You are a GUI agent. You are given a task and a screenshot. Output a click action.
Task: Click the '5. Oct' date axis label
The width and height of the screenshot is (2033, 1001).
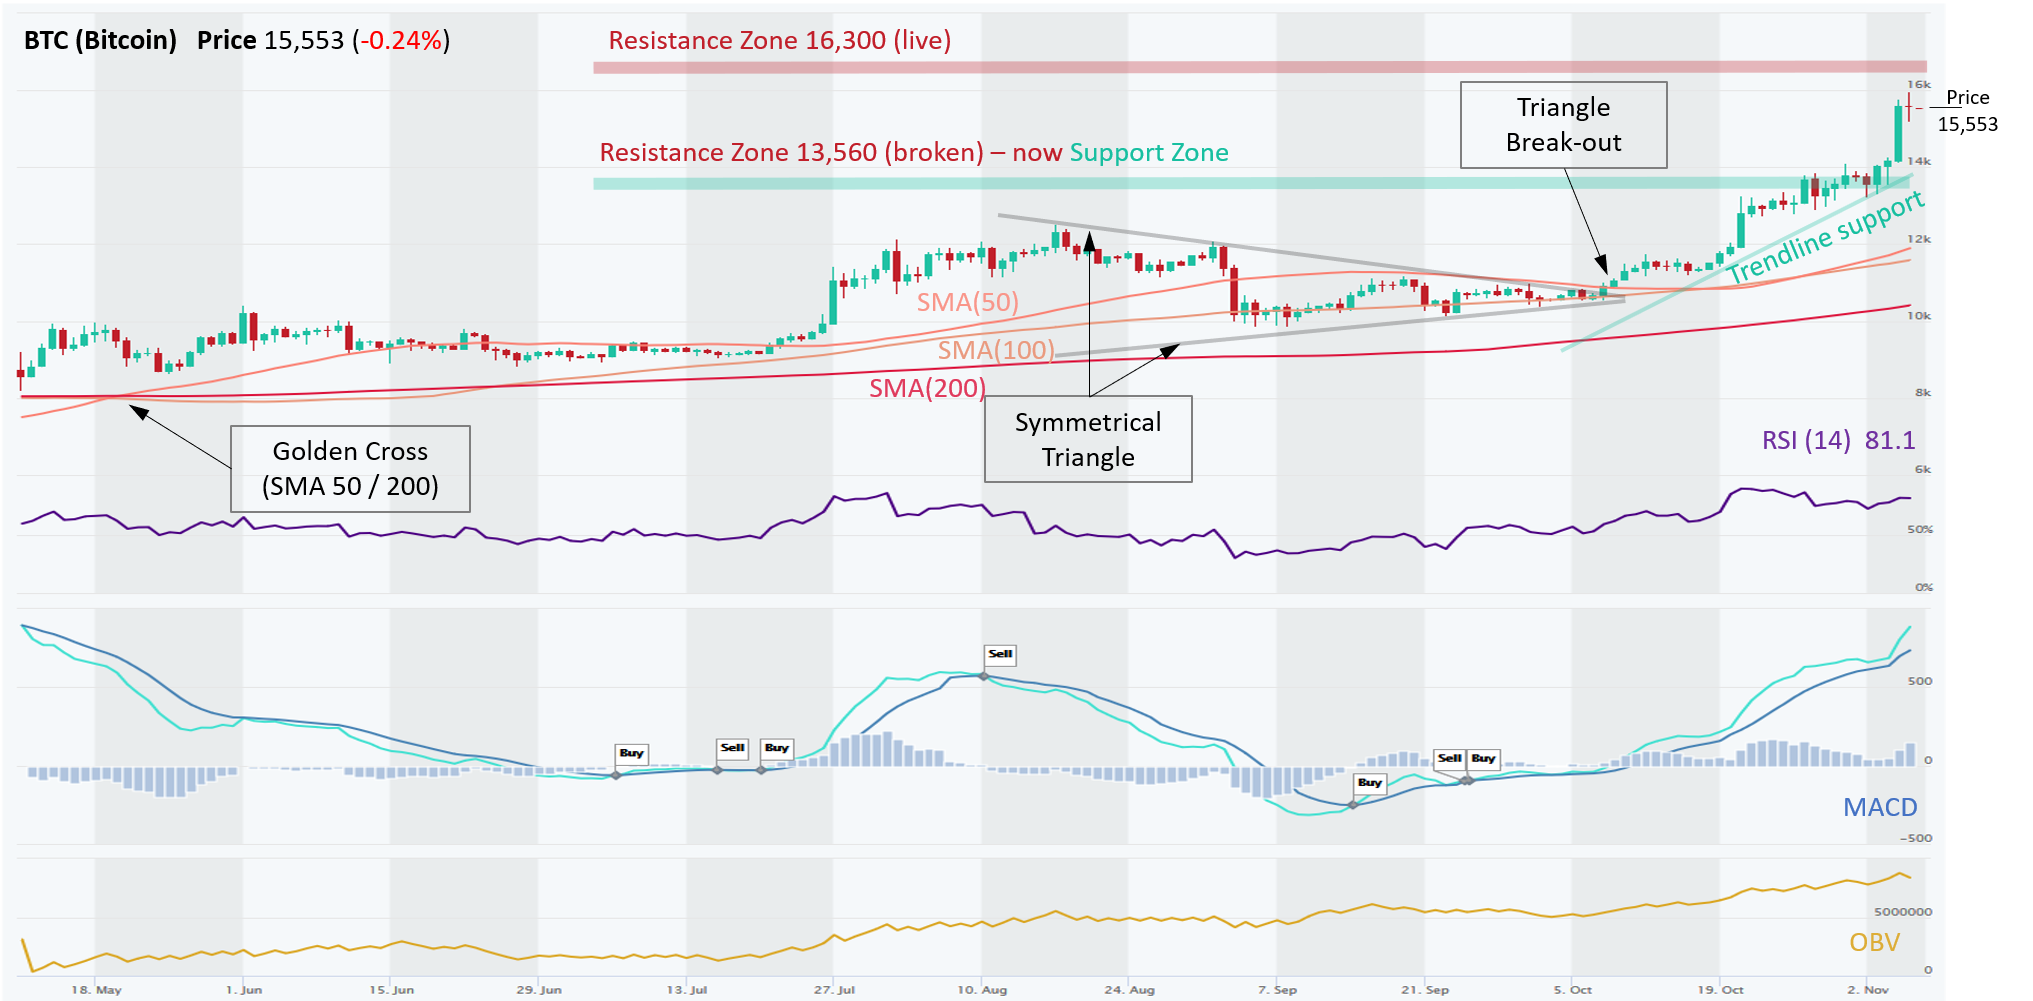tap(1572, 990)
